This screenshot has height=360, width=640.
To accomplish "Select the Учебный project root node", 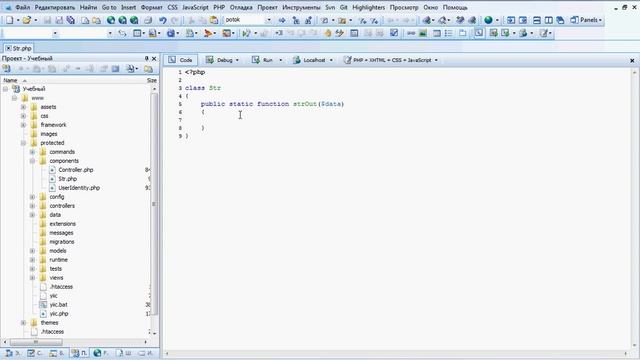I will coord(34,89).
